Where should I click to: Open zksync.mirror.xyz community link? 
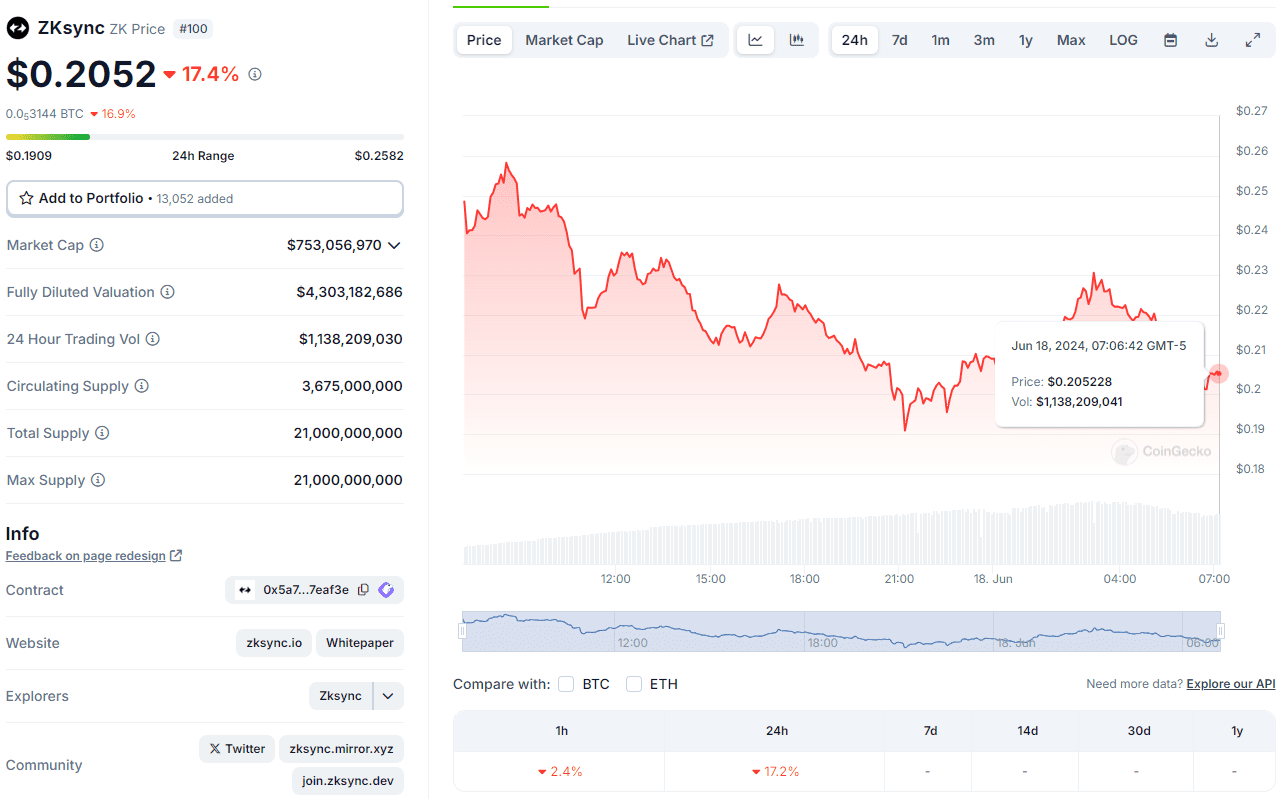[341, 749]
